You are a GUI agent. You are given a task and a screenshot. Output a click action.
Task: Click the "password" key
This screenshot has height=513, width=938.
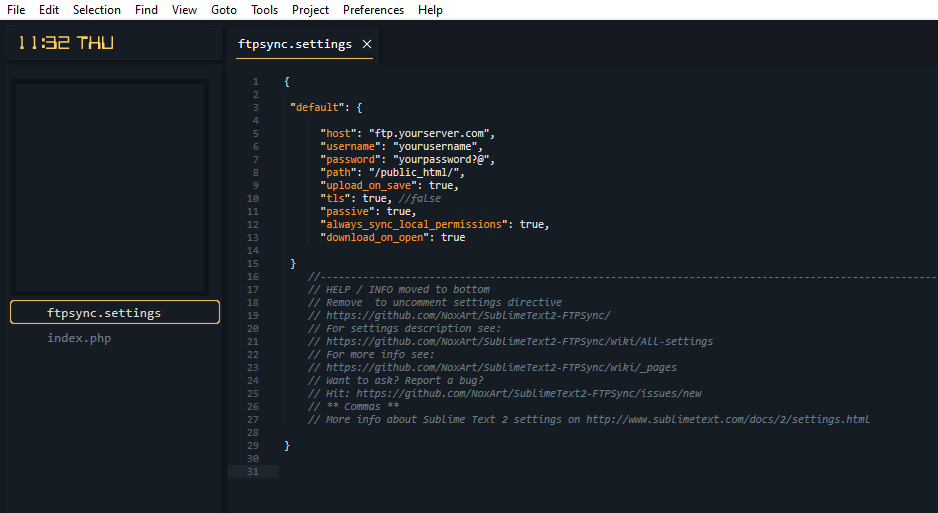click(x=351, y=160)
